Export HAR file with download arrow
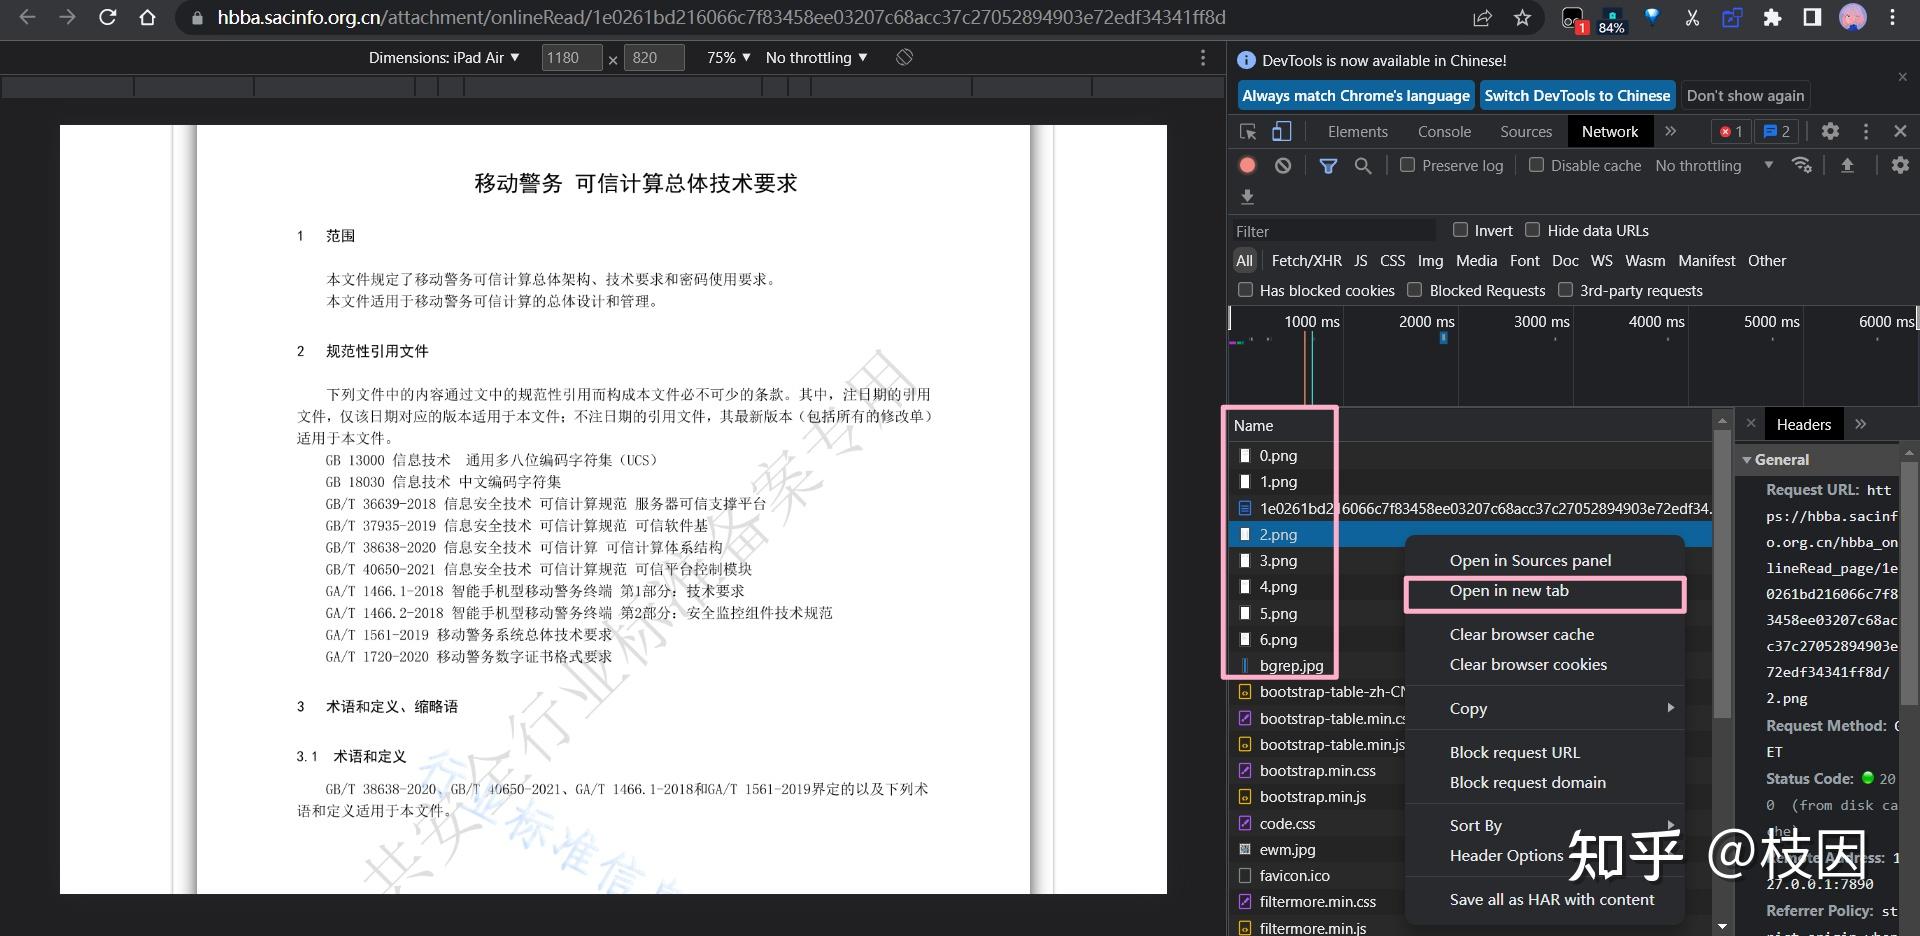 [x=1247, y=197]
